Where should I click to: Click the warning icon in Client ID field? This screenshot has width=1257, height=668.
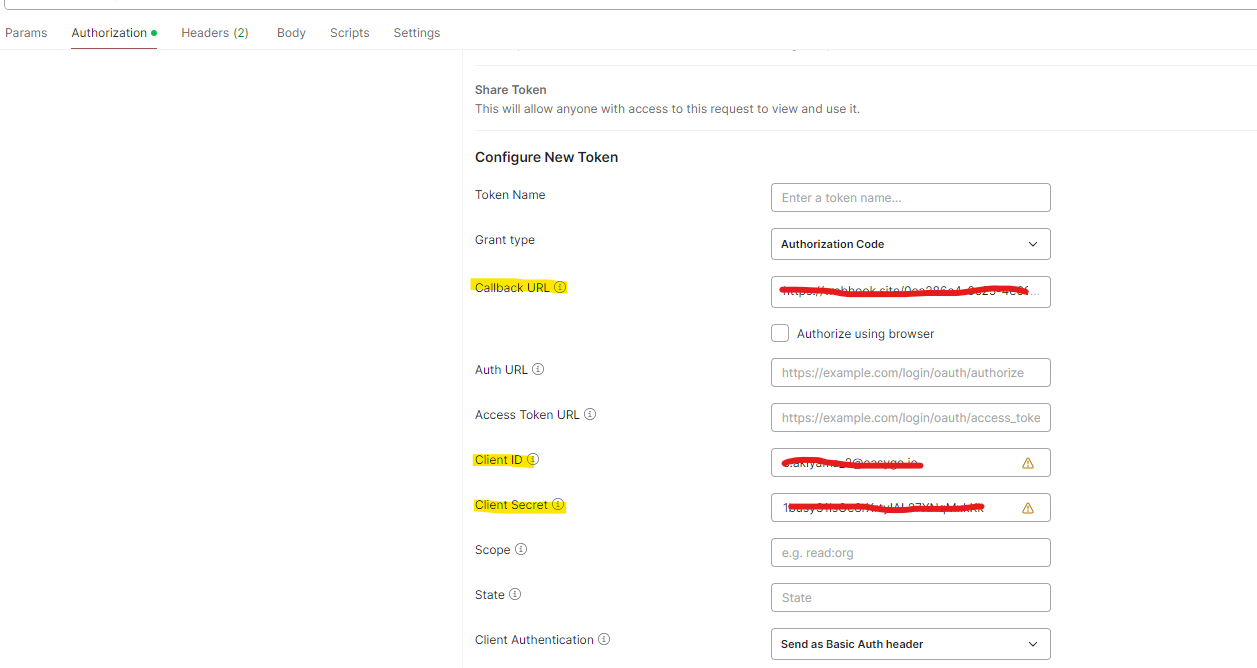coord(1027,462)
